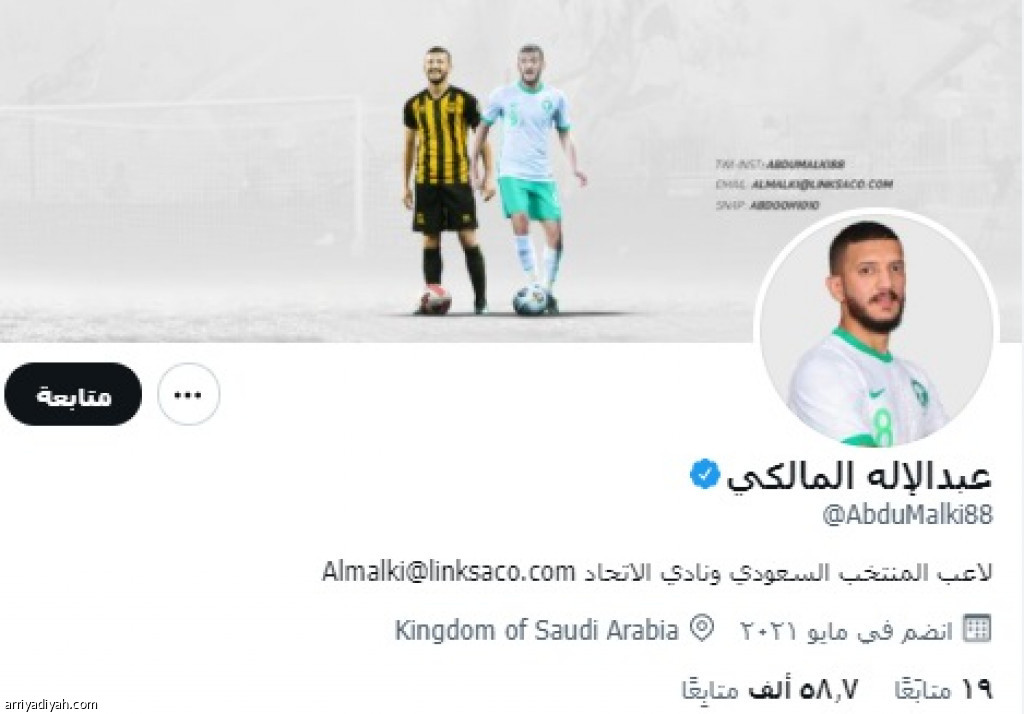Screen dimensions: 1024x714
Task: Click the display name عبدالإله المالكي
Action: pyautogui.click(x=859, y=476)
